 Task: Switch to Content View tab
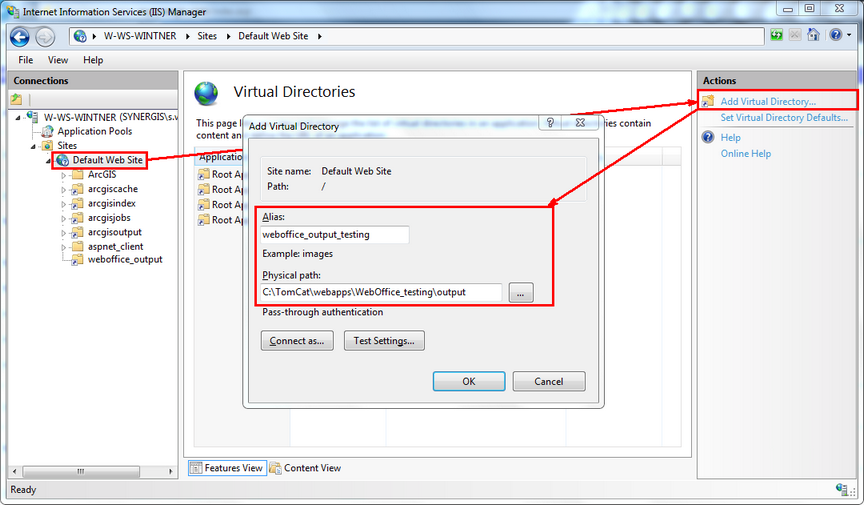click(x=305, y=468)
